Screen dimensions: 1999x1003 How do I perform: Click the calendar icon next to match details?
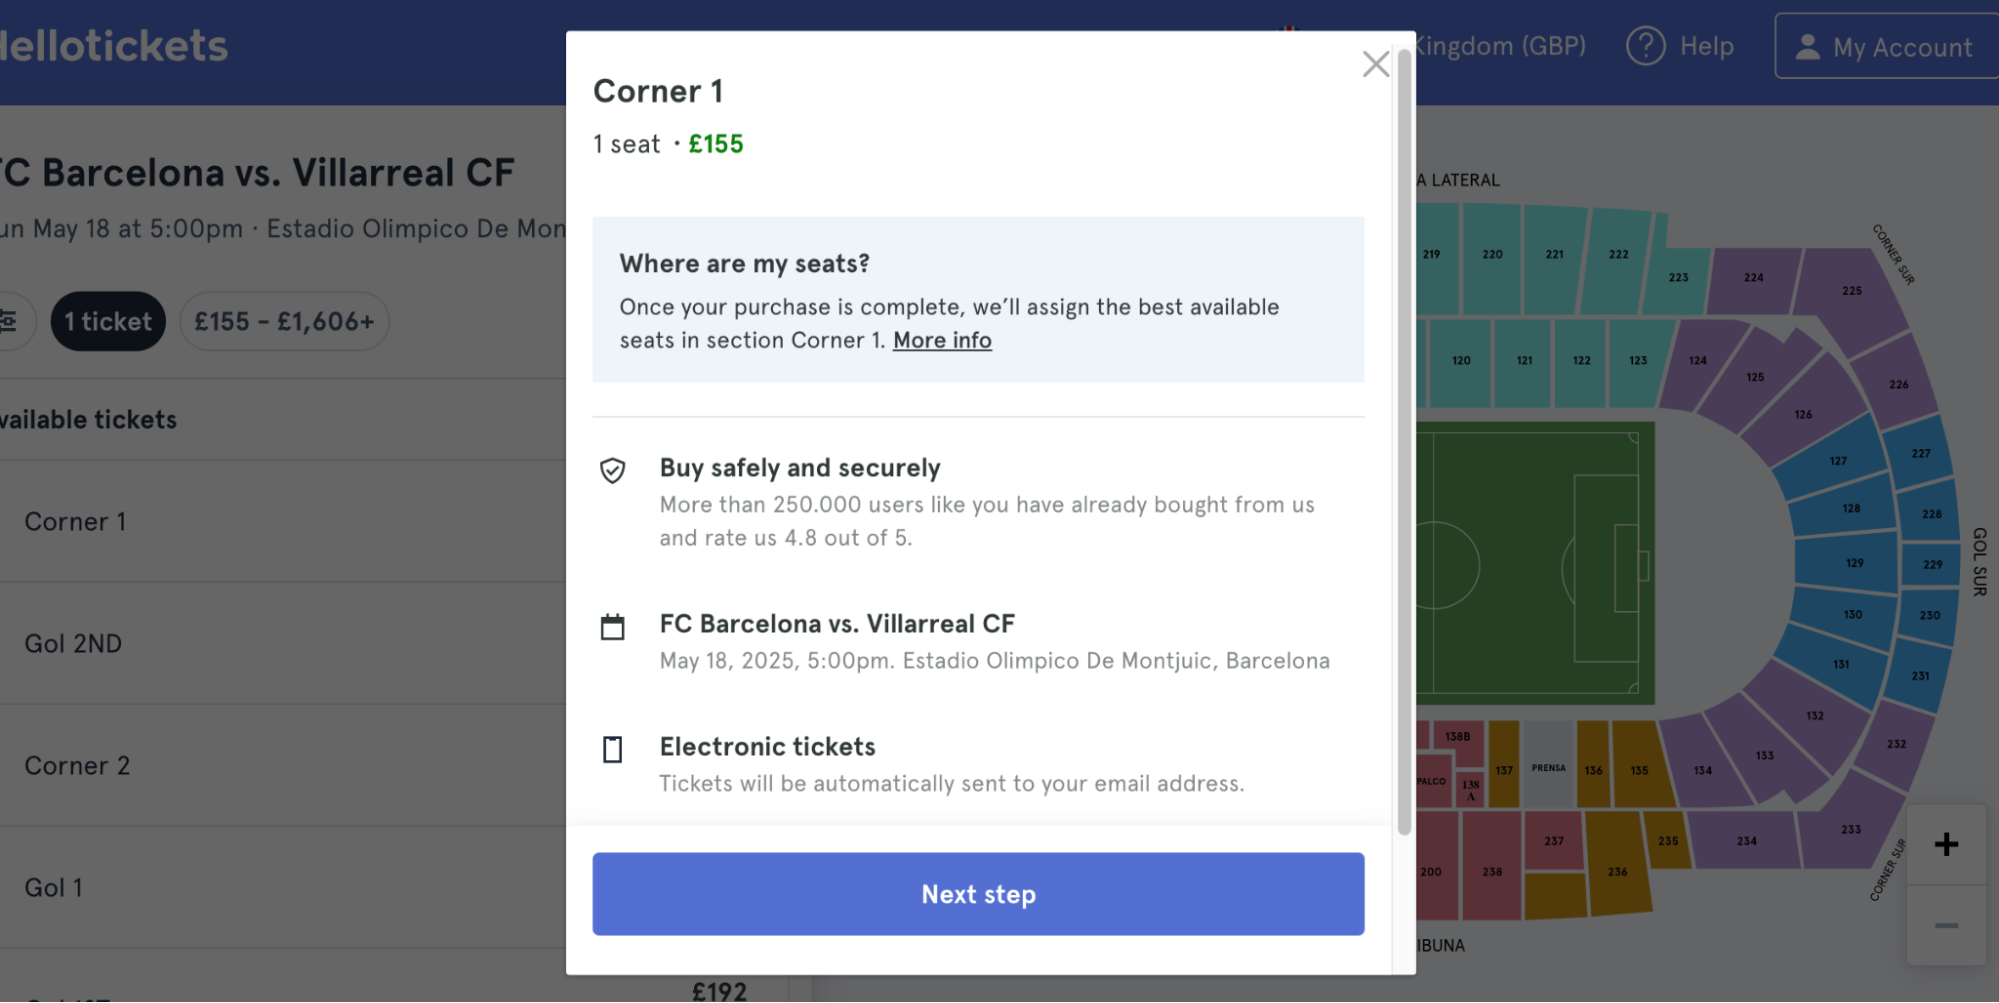click(612, 626)
